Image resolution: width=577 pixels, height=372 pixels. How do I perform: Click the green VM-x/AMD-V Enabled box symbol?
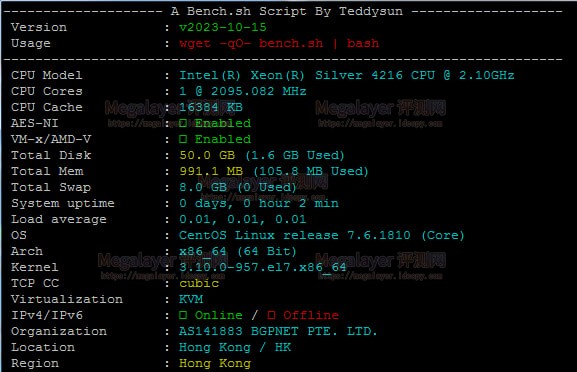[x=183, y=139]
